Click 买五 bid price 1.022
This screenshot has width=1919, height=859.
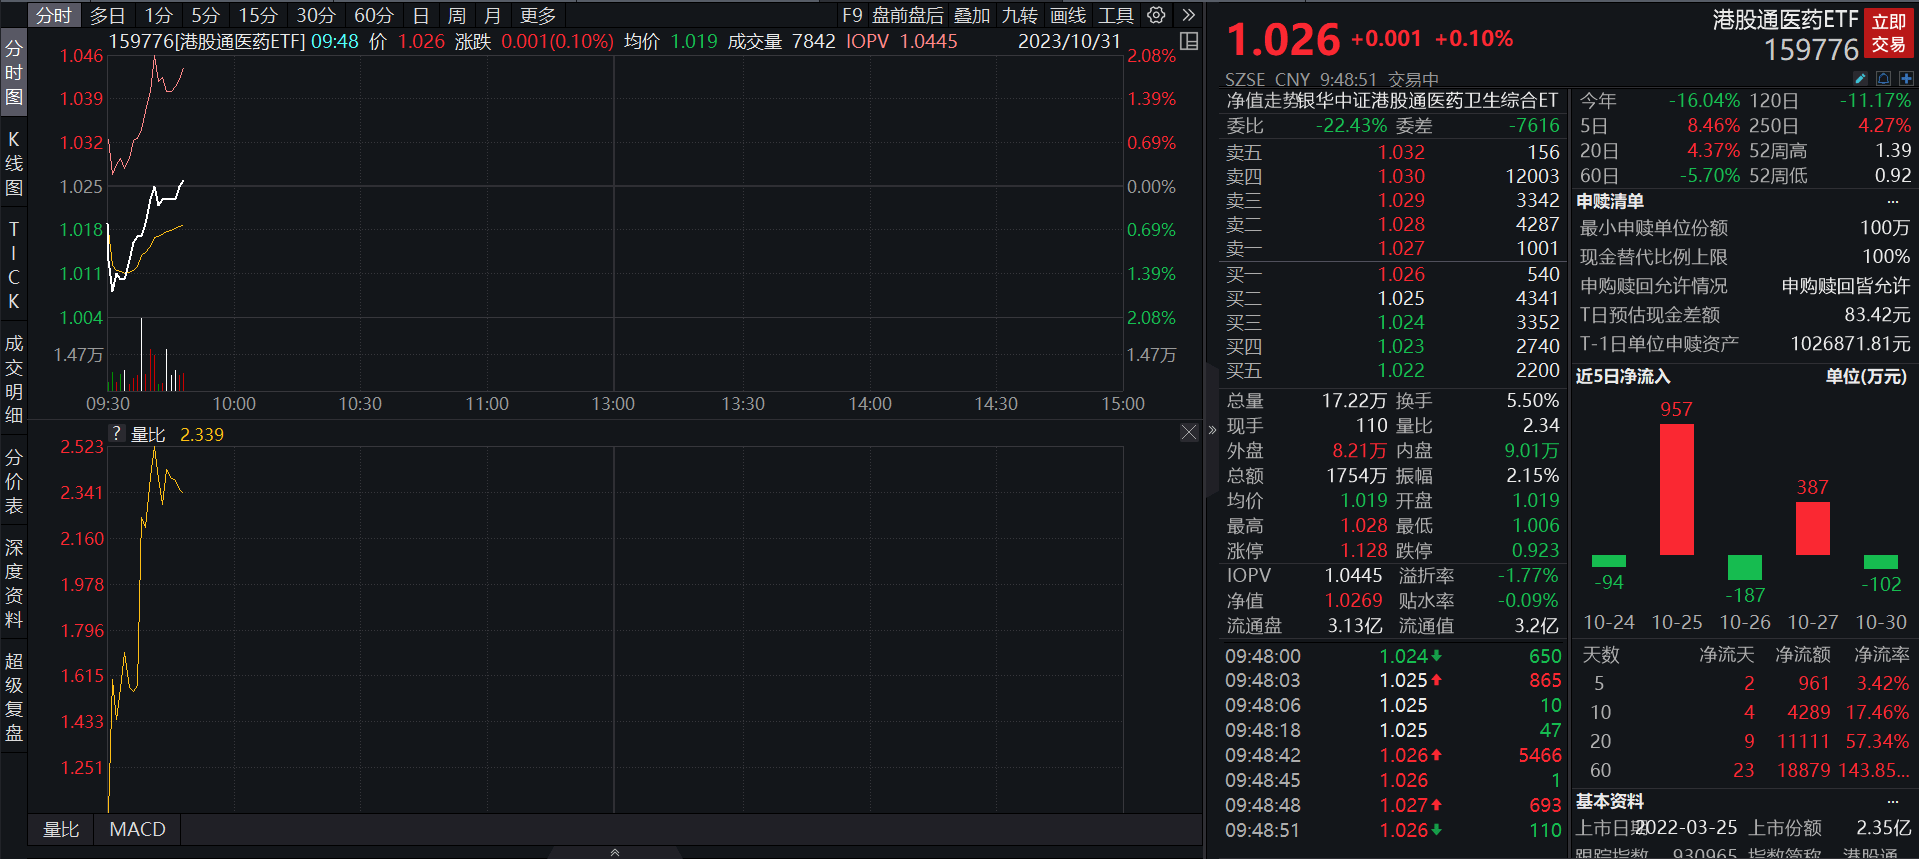[x=1401, y=370]
